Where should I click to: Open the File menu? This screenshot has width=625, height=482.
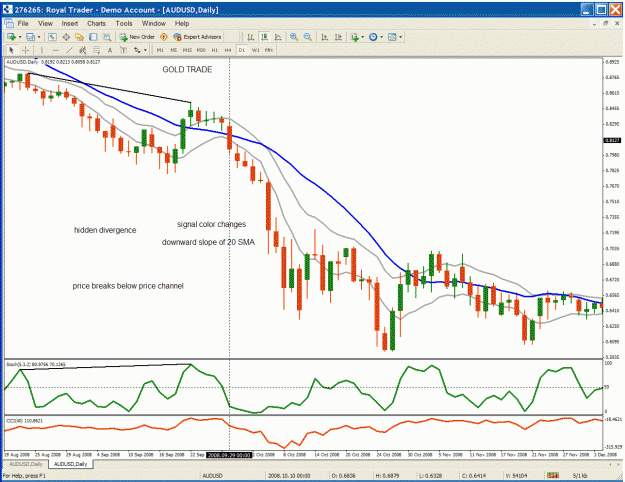pyautogui.click(x=23, y=24)
